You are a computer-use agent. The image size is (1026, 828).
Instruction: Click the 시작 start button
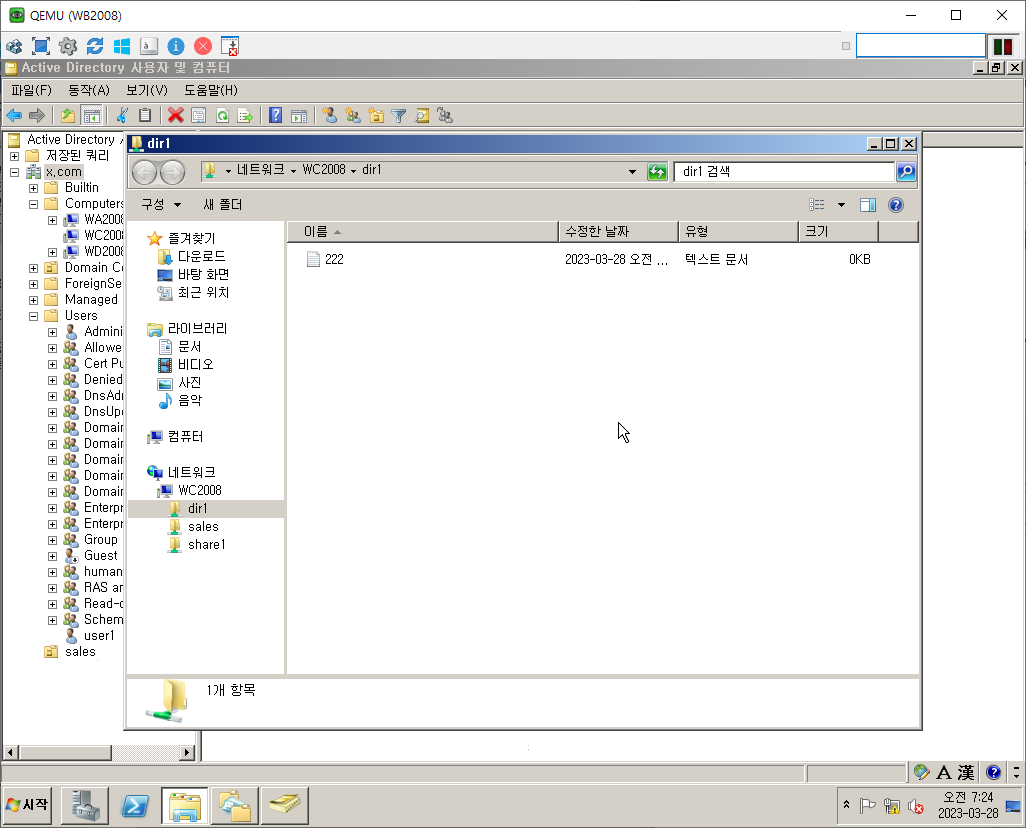[28, 805]
